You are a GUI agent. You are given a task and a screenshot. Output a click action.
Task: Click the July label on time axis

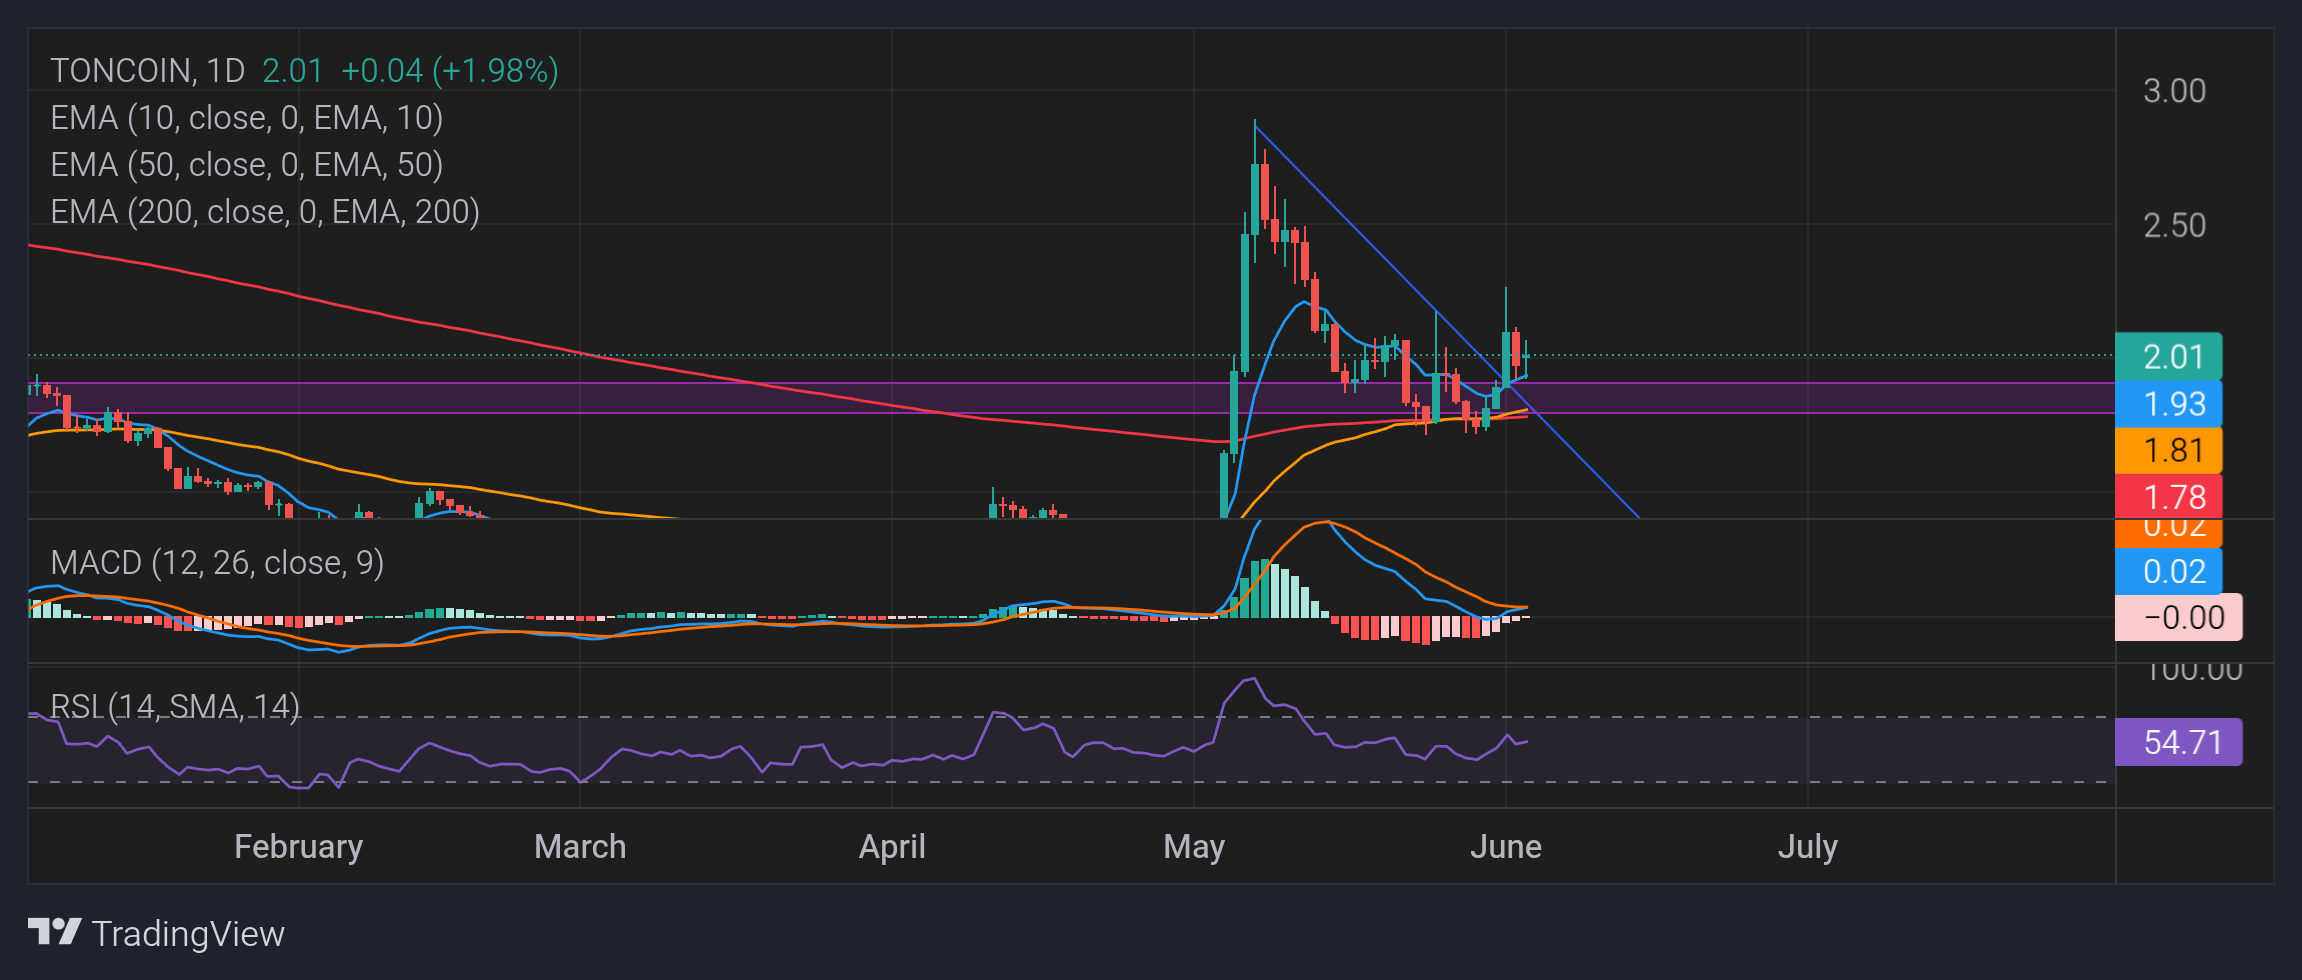tap(1808, 847)
